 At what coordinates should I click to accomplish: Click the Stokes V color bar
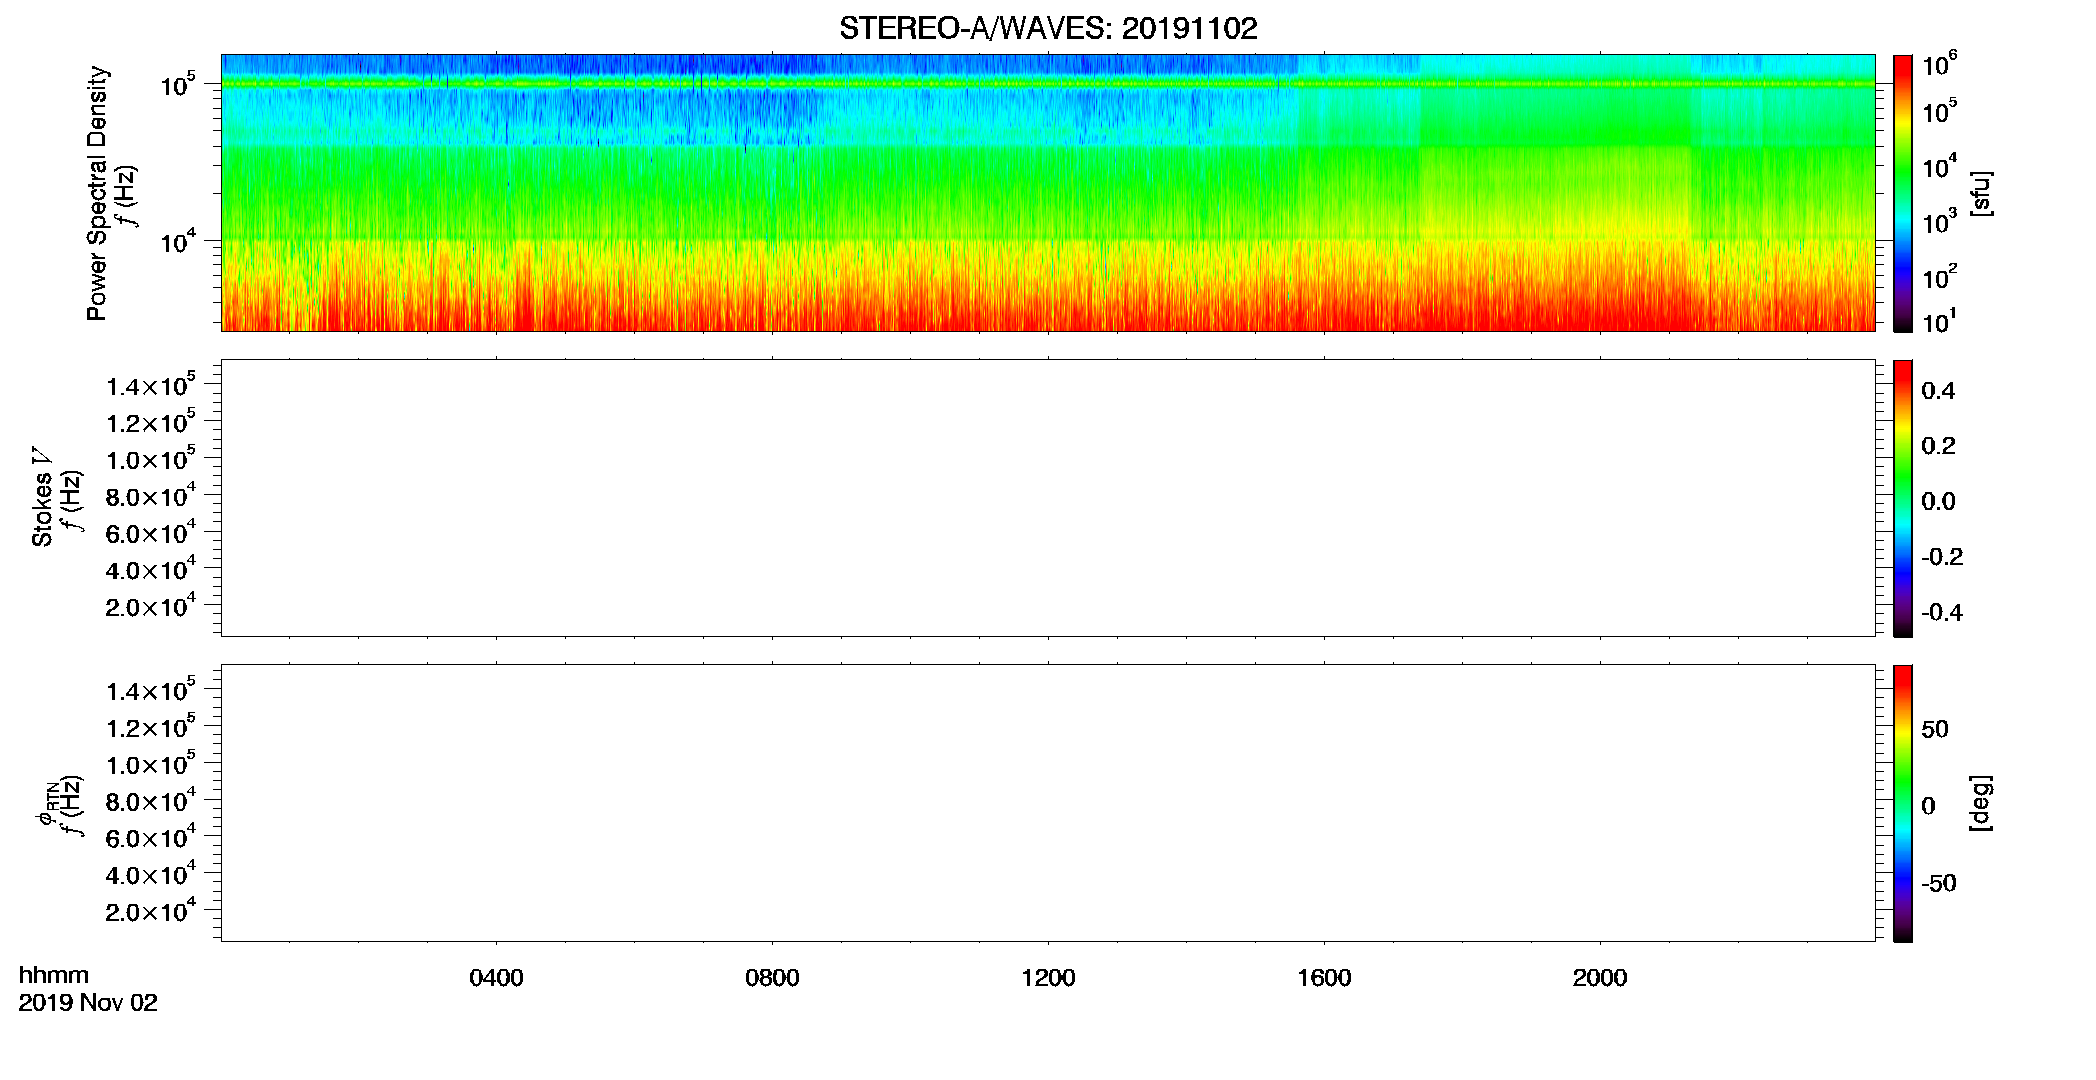pyautogui.click(x=1903, y=498)
